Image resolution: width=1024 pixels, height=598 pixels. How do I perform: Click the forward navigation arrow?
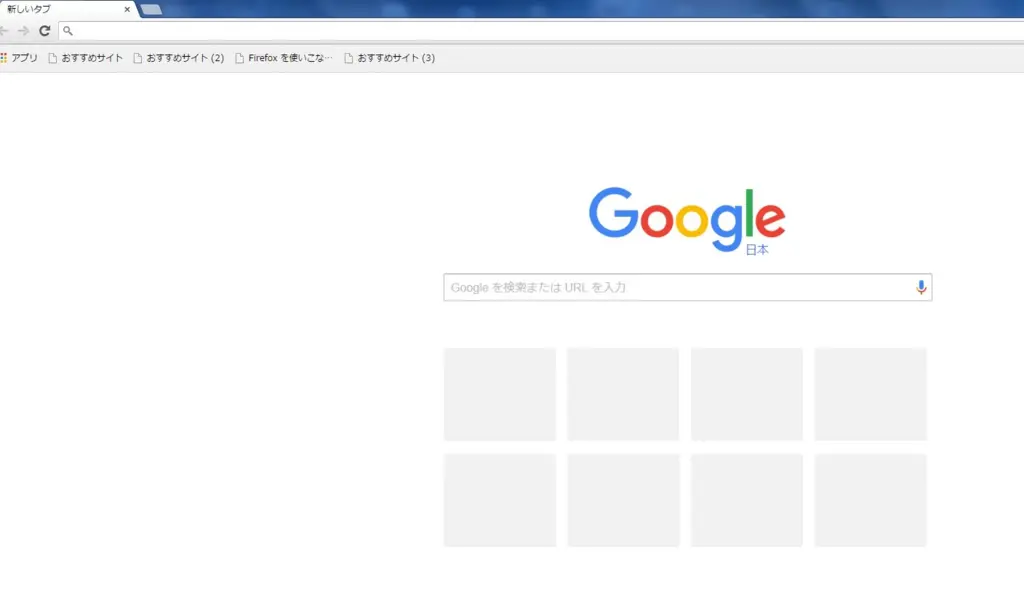click(24, 31)
